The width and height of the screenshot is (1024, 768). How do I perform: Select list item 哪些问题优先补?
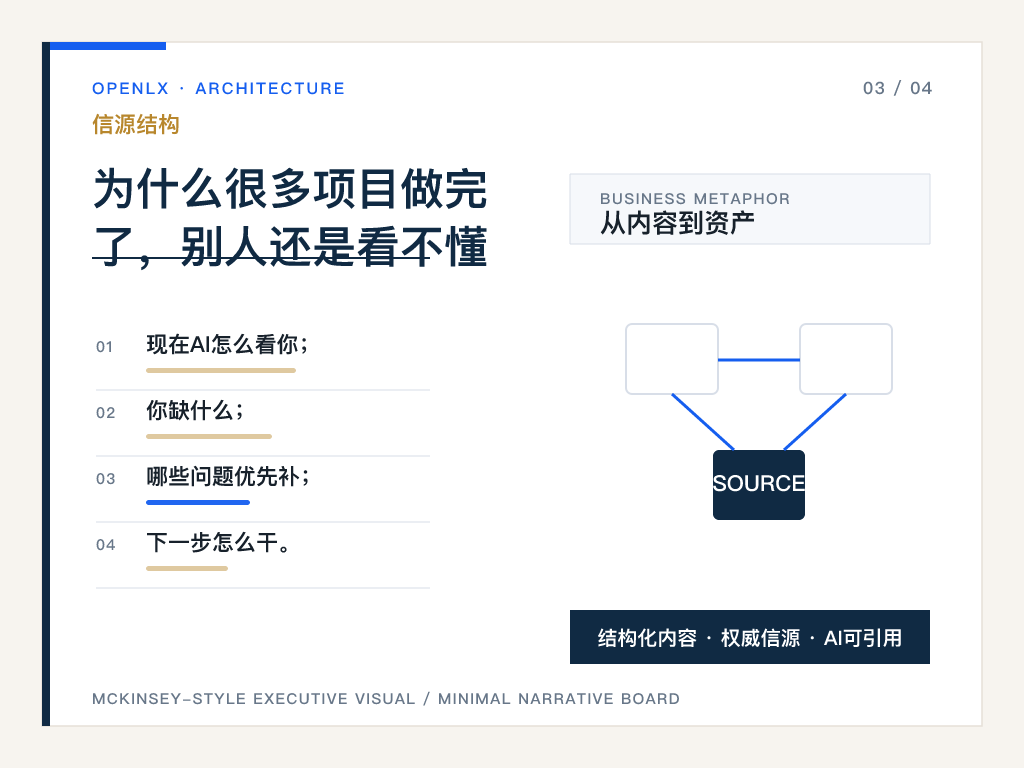227,476
